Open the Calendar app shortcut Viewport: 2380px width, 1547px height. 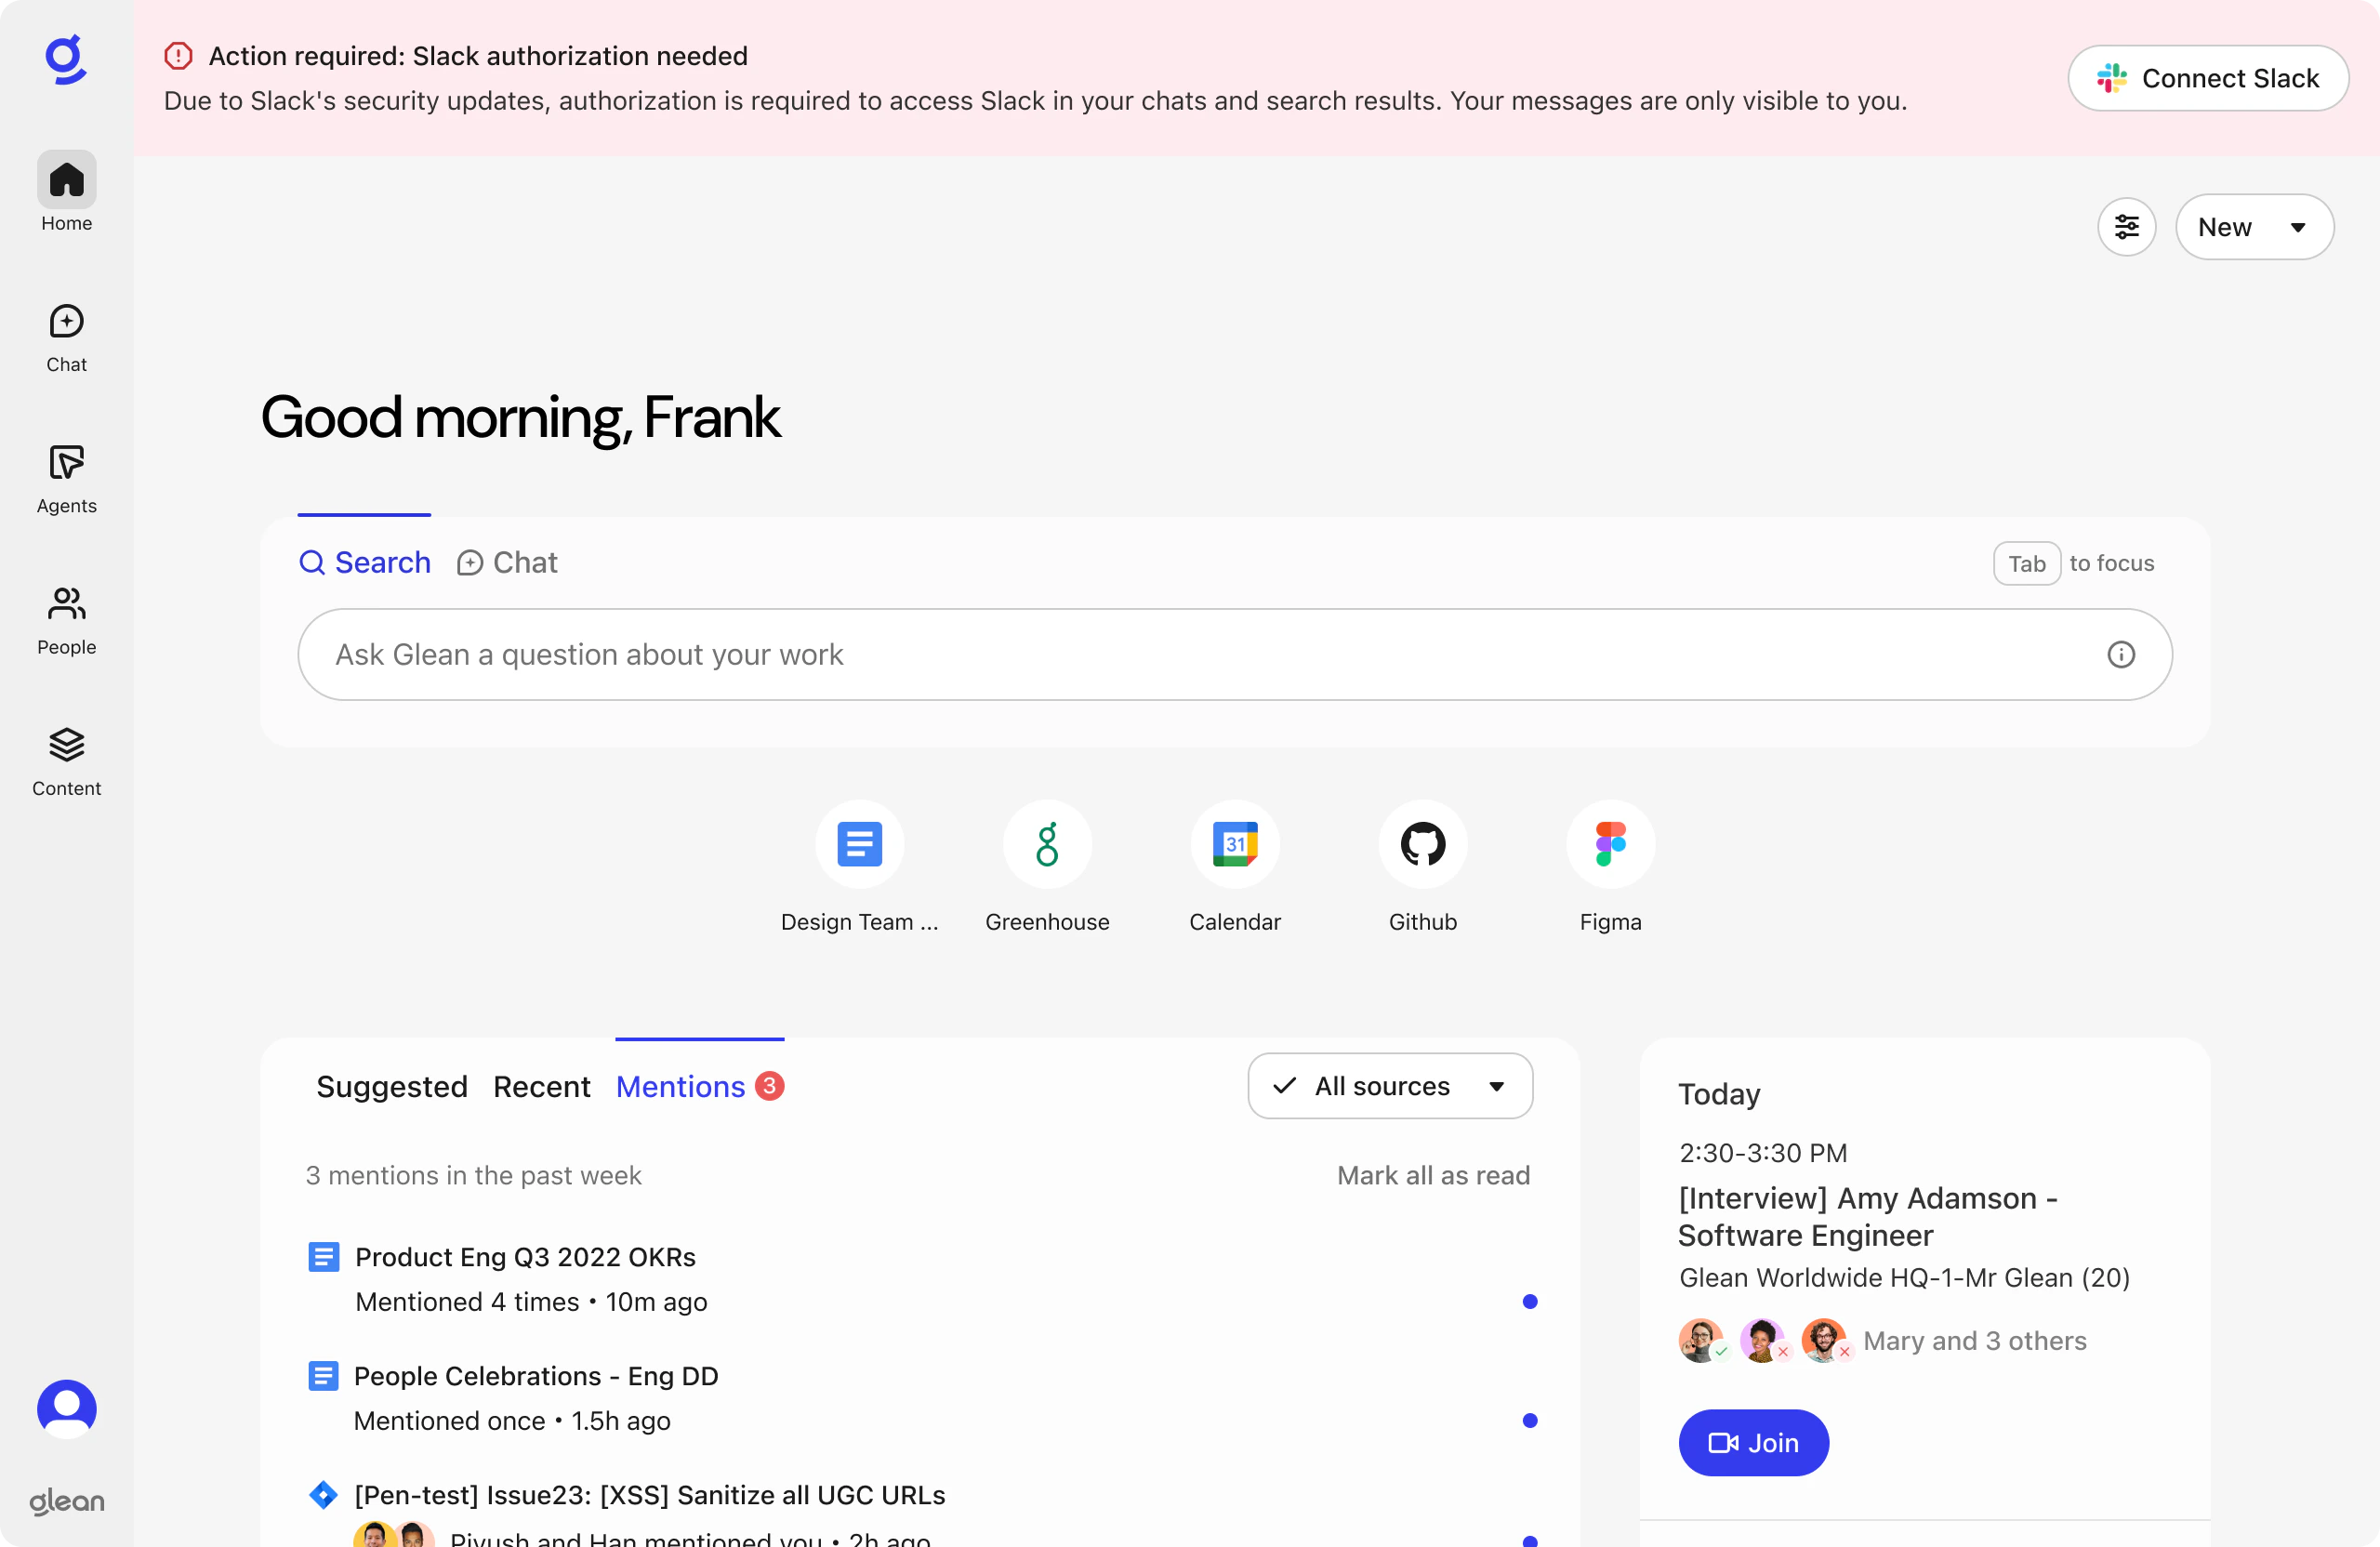1234,844
